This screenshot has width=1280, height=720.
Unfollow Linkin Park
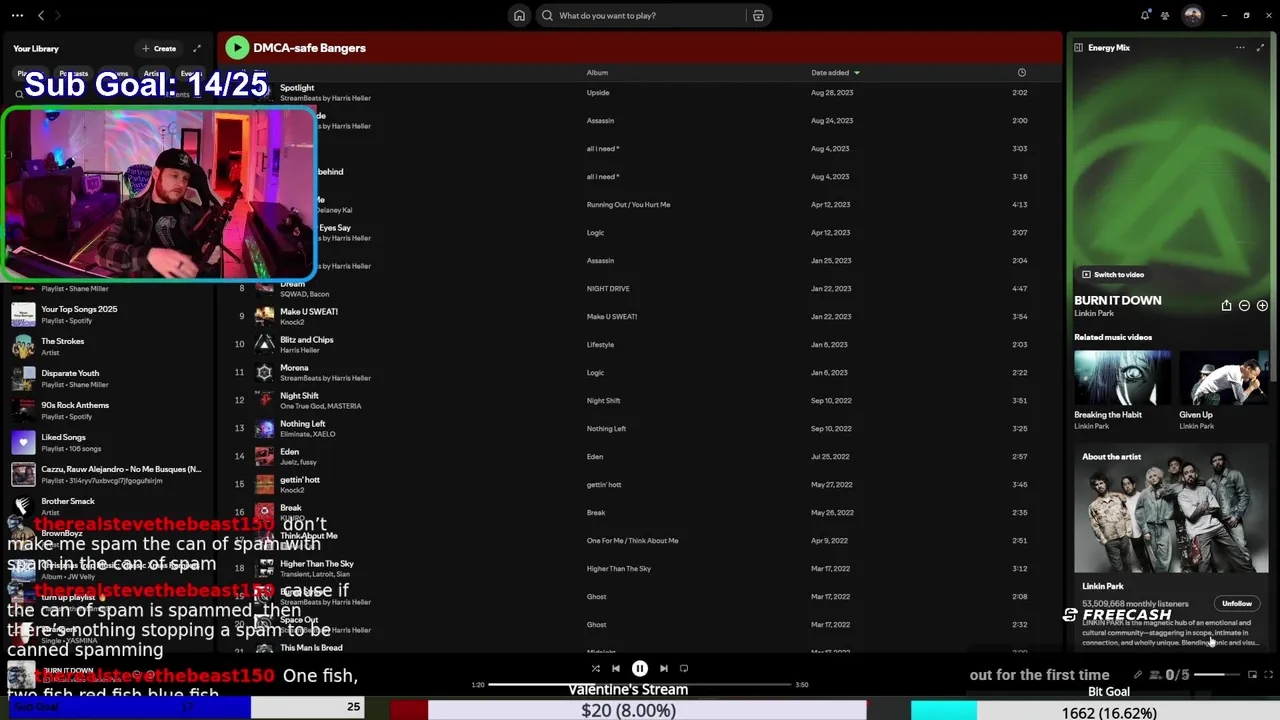pyautogui.click(x=1237, y=603)
